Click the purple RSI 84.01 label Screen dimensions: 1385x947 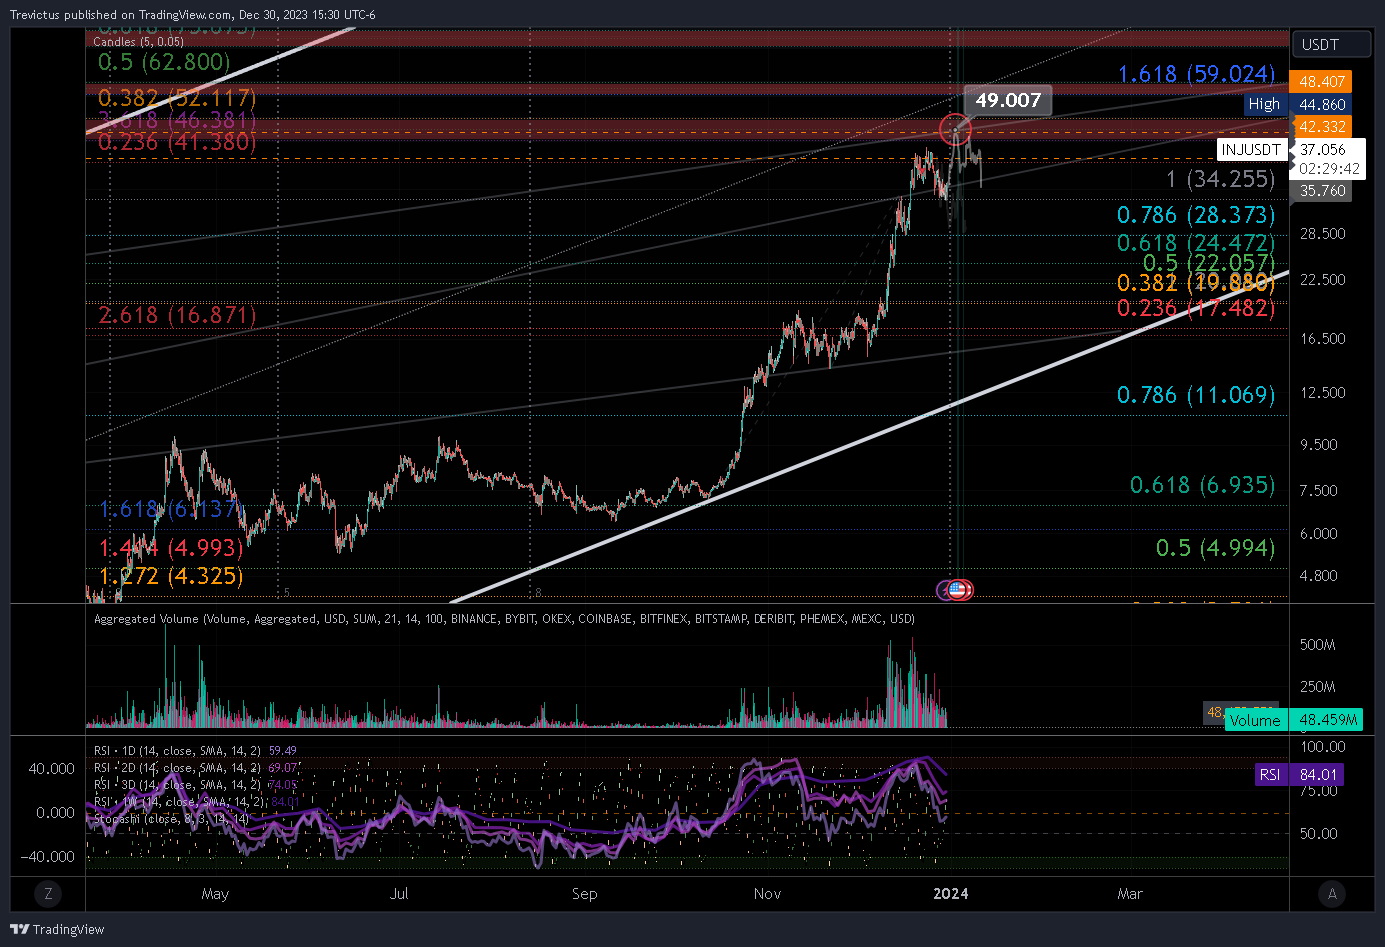click(1298, 774)
